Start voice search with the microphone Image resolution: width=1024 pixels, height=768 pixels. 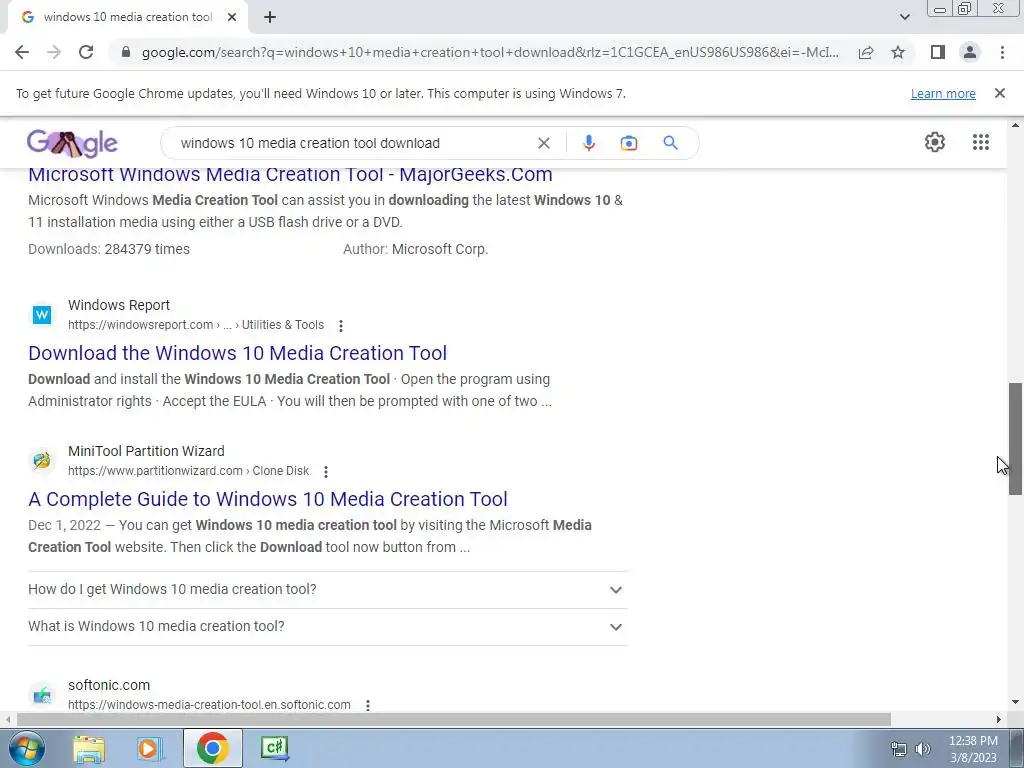tap(588, 143)
